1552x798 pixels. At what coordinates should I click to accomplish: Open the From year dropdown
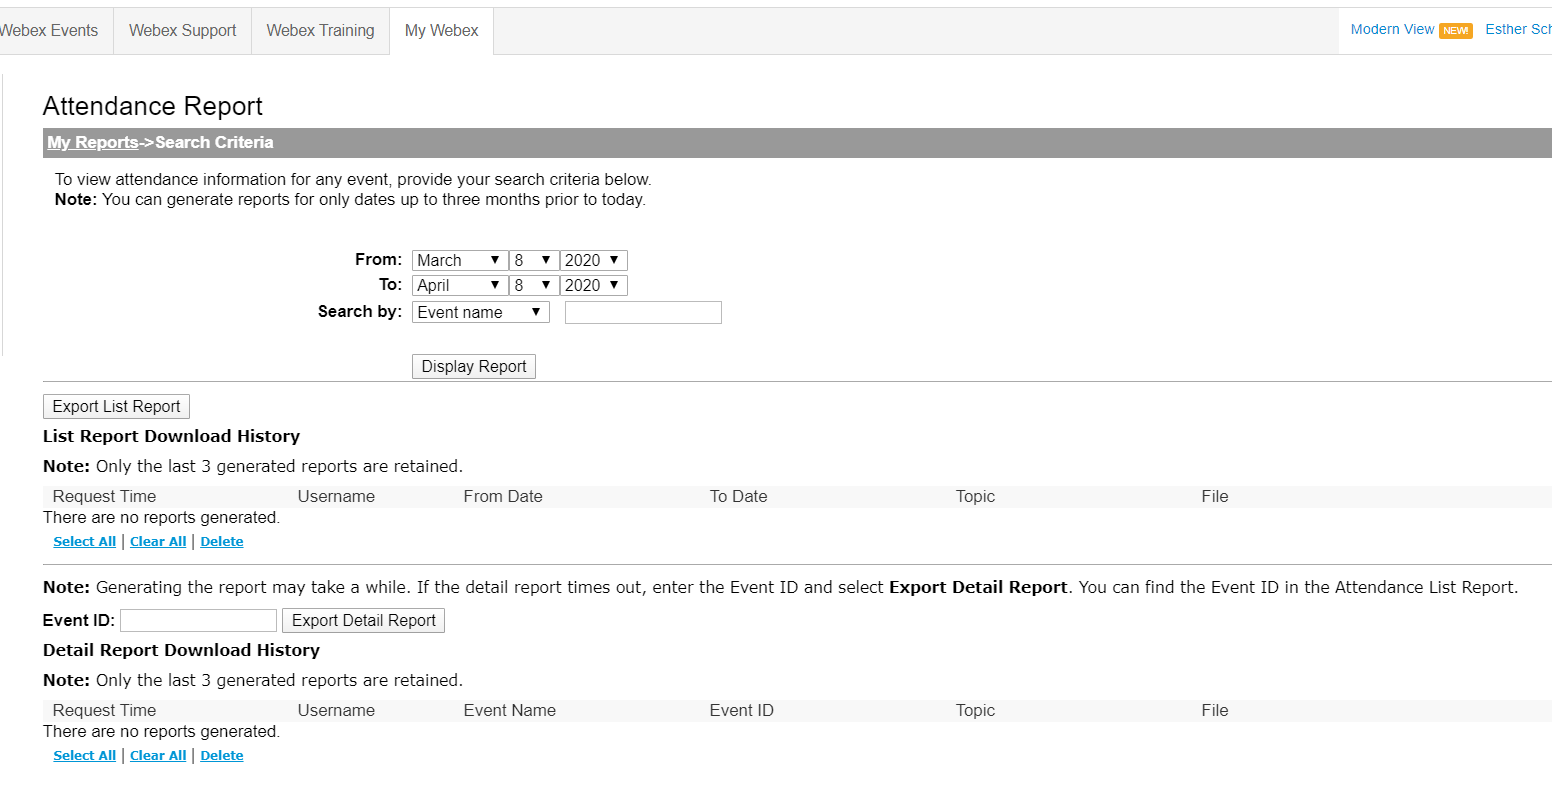(594, 260)
